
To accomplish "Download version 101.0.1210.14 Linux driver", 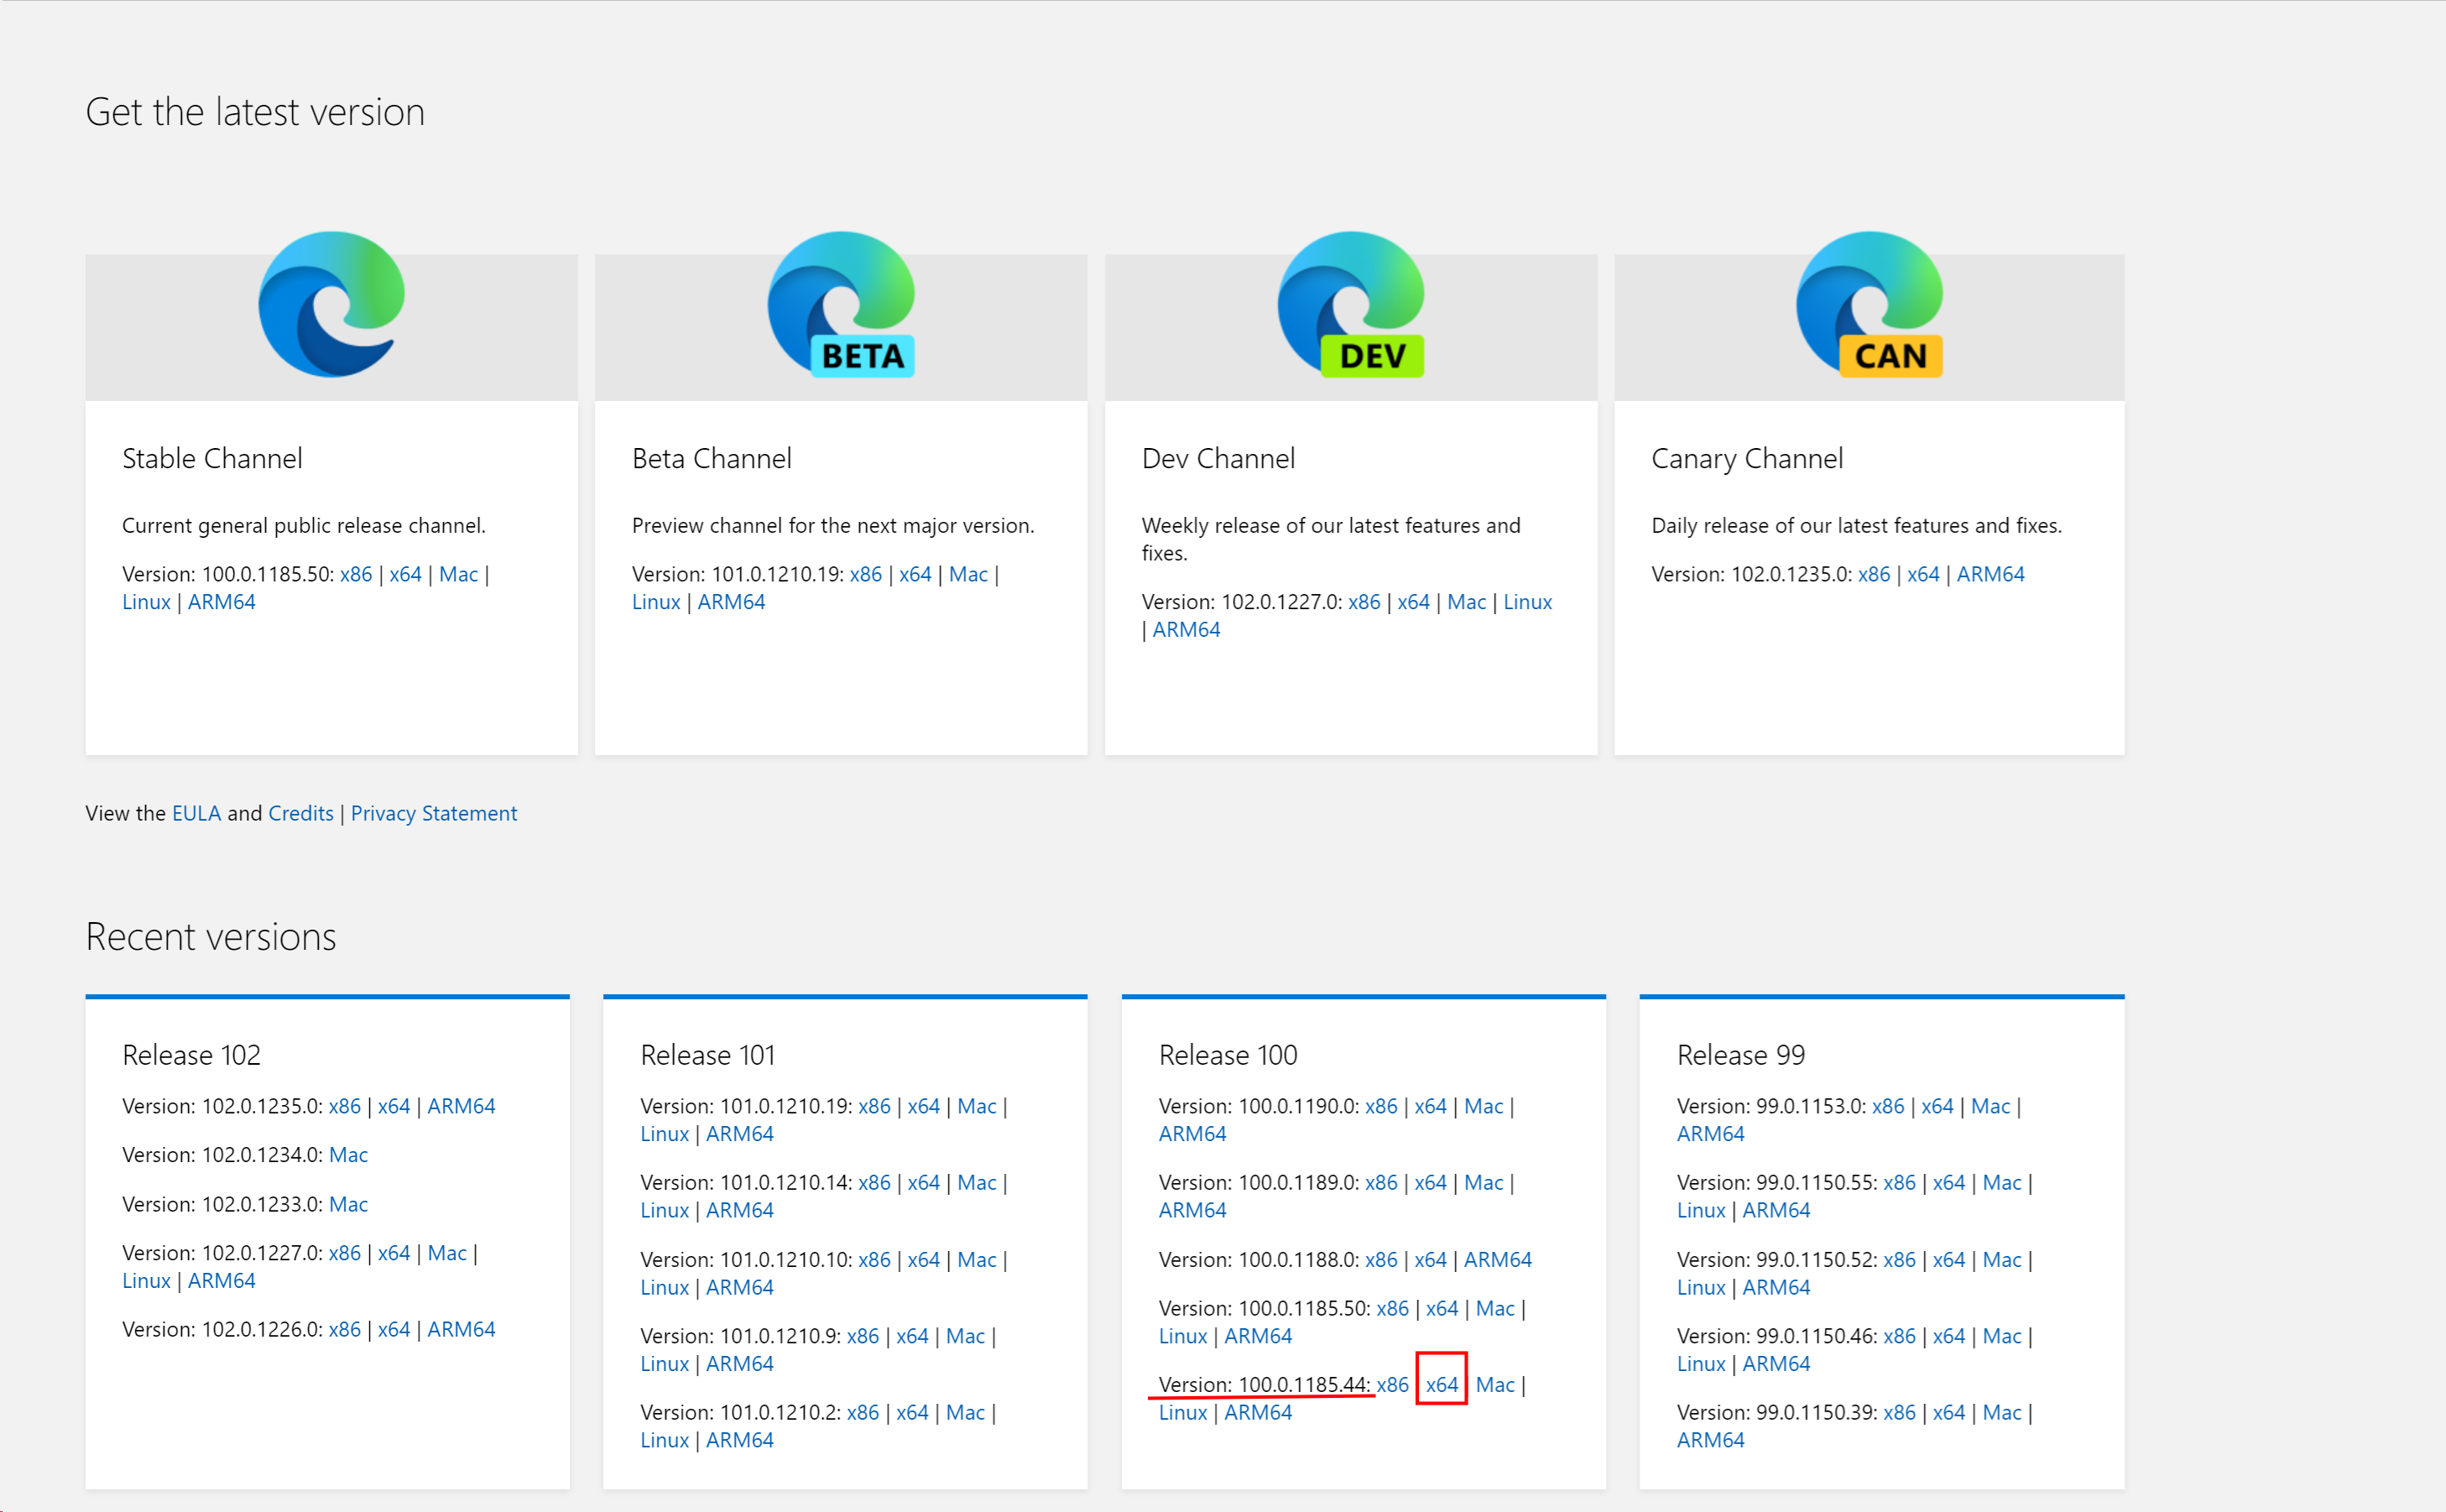I will point(665,1211).
